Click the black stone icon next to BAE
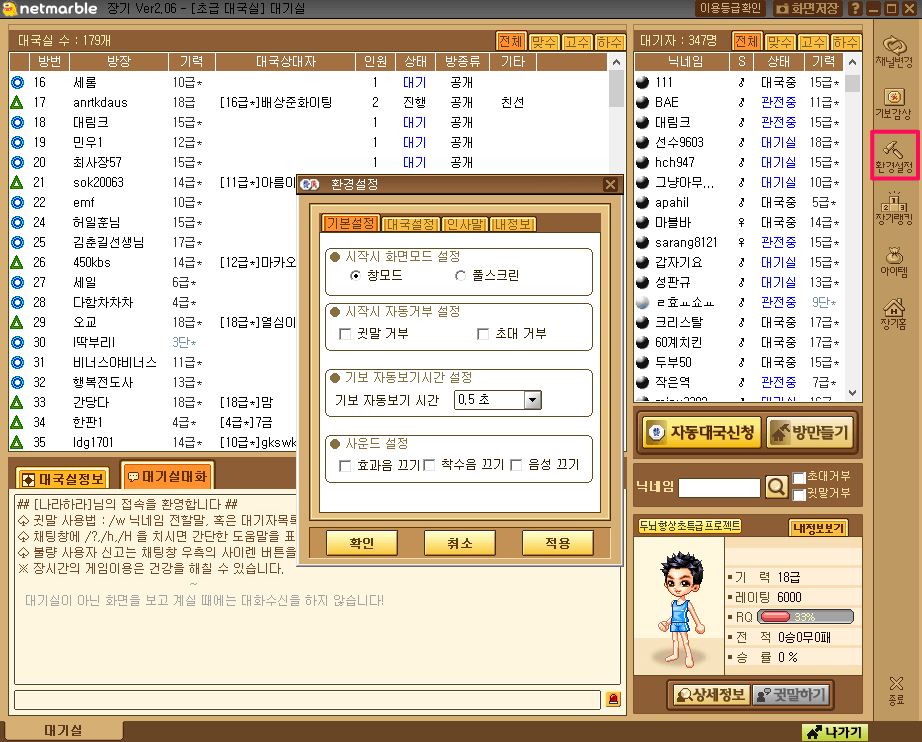Screen dimensions: 922x742 643,102
